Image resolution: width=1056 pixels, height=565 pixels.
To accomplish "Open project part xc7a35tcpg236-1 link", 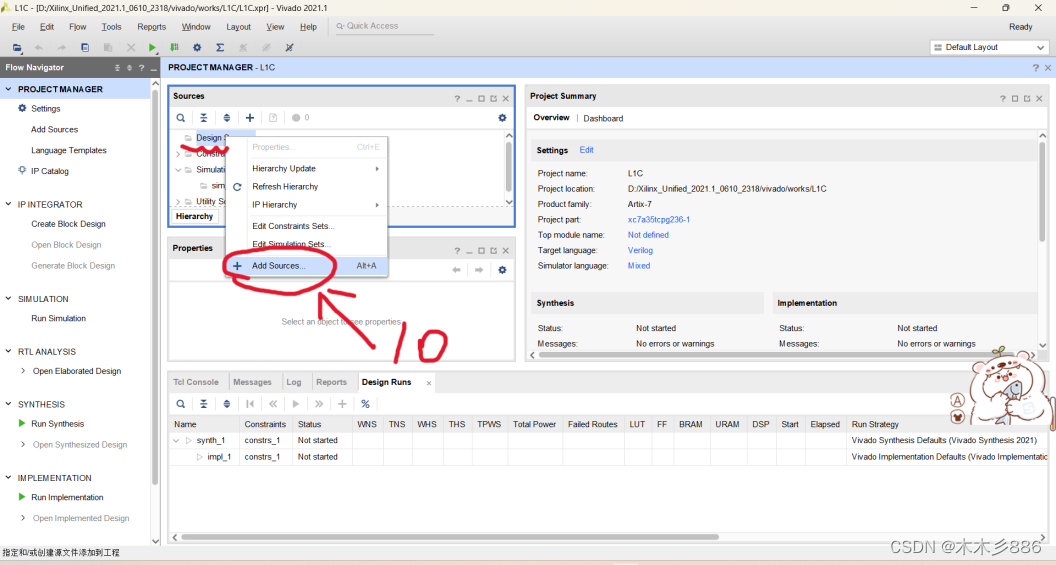I will click(x=659, y=220).
